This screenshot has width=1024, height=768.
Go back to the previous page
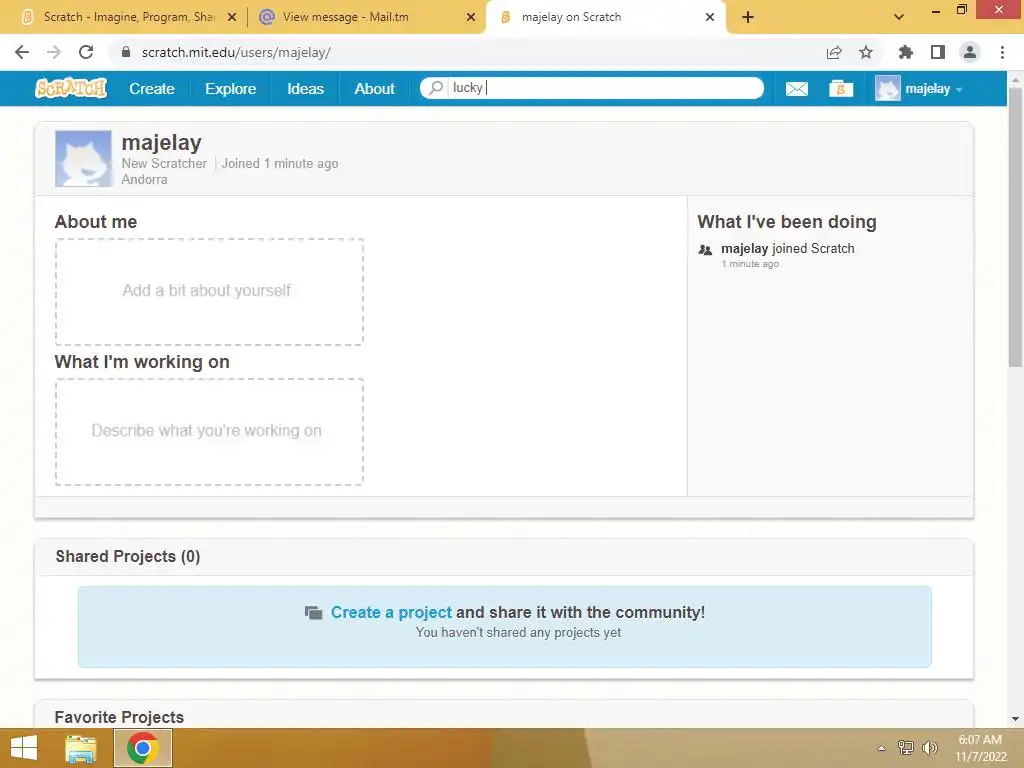[22, 52]
